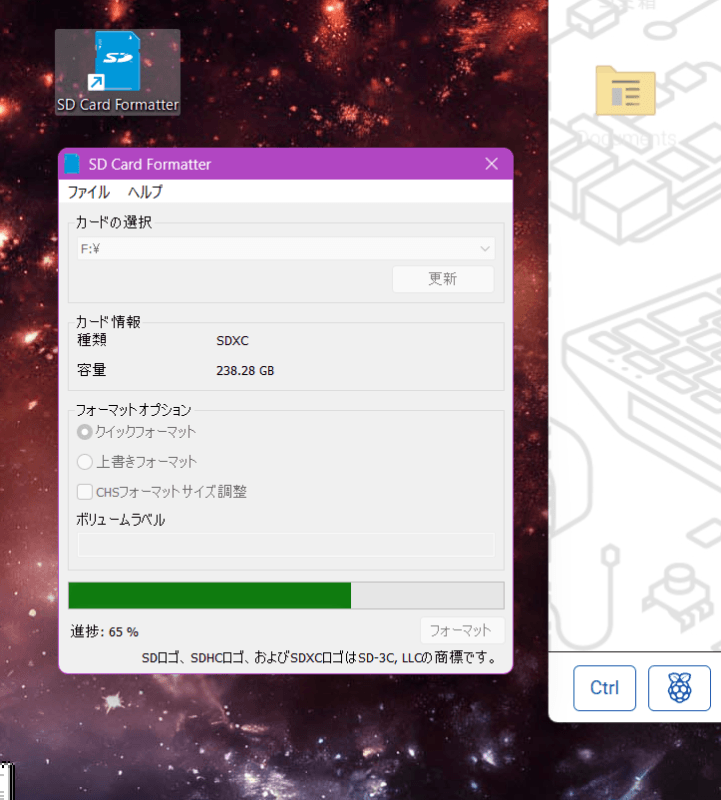The height and width of the screenshot is (800, 721).
Task: Select the 上書きフォーマット radio option
Action: [x=85, y=462]
